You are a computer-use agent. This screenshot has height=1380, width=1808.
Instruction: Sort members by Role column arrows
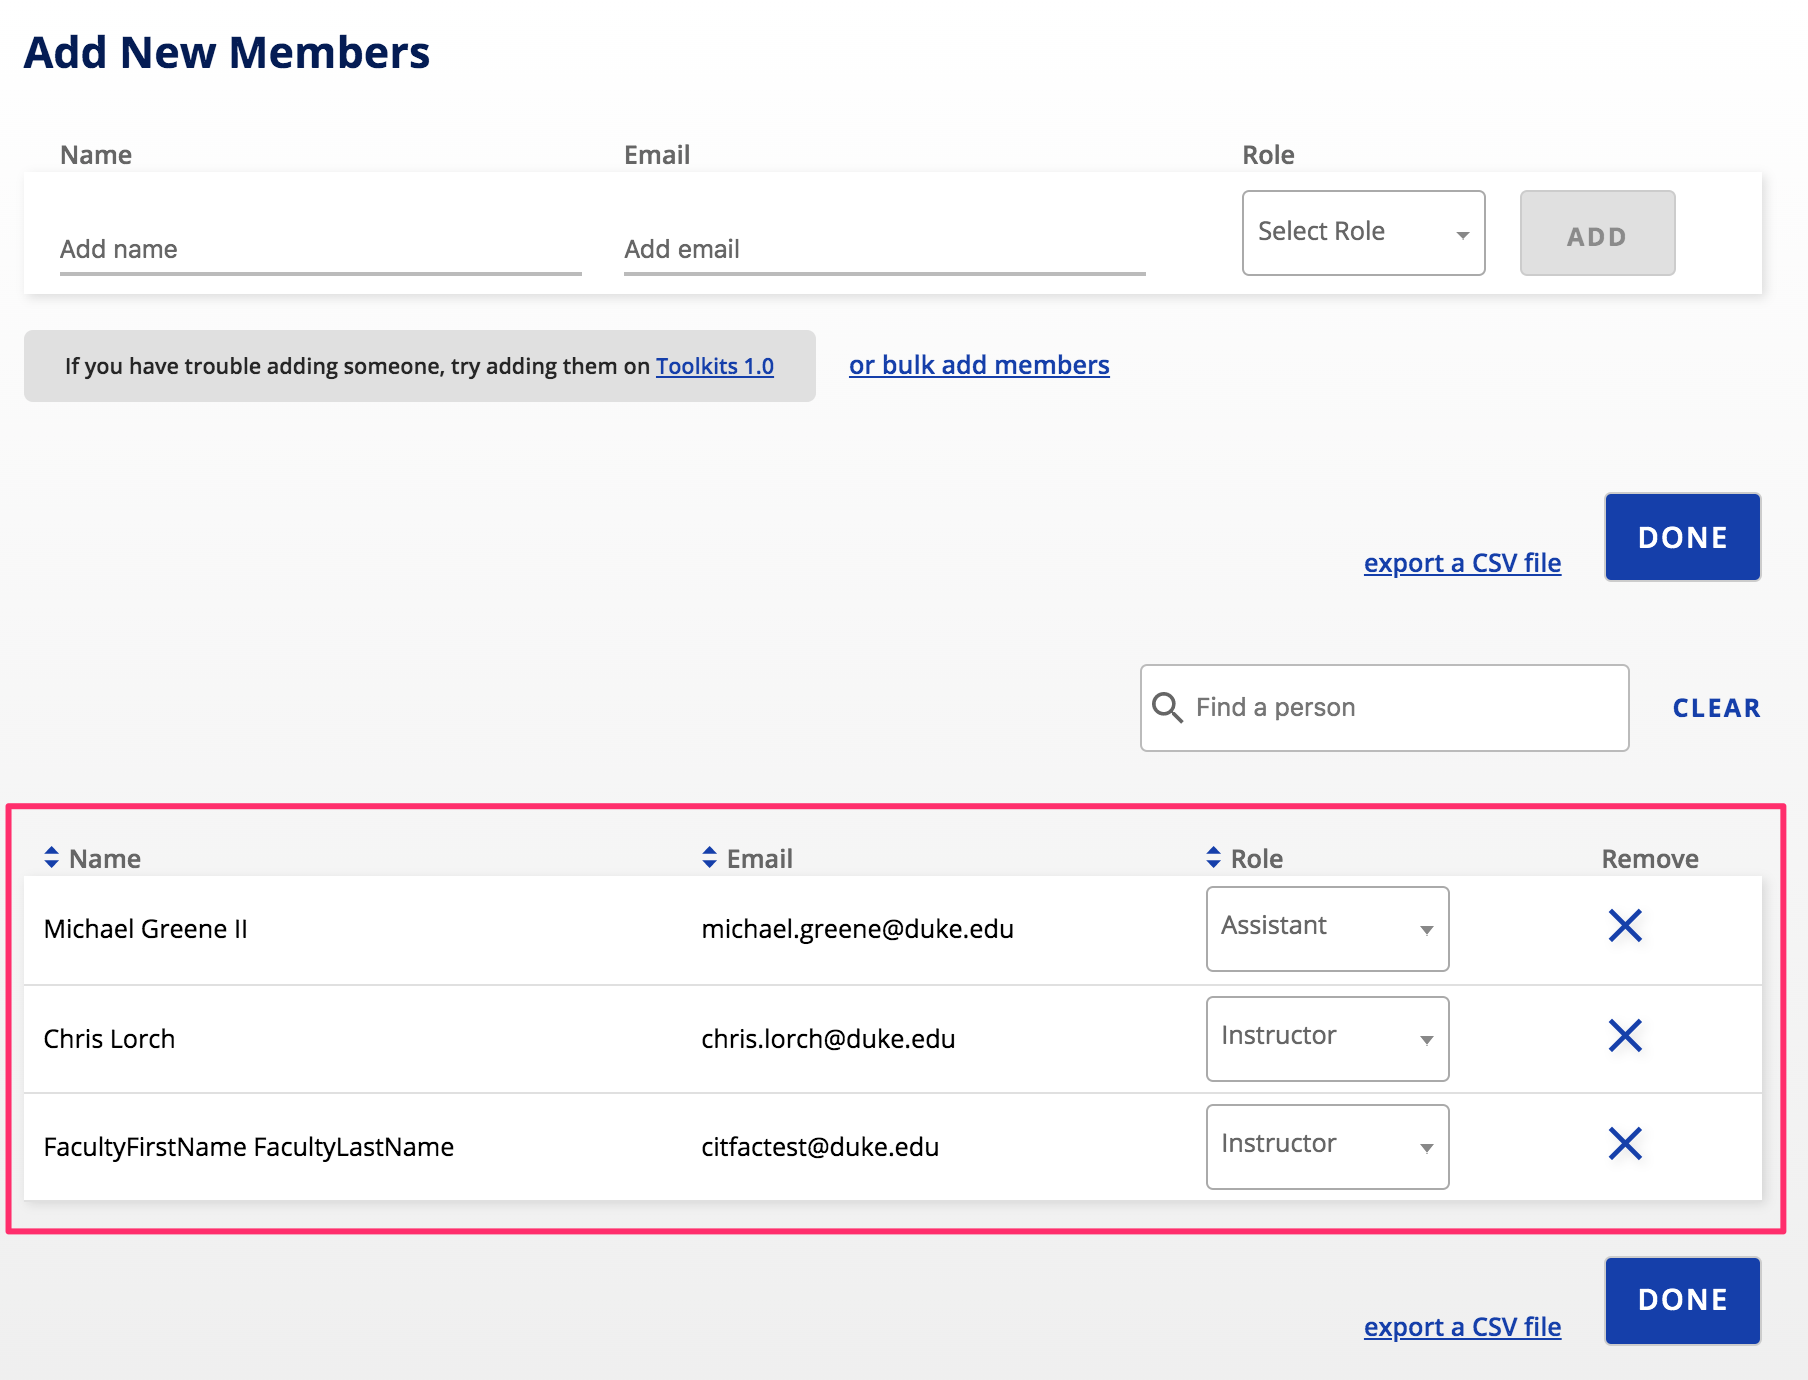1213,858
